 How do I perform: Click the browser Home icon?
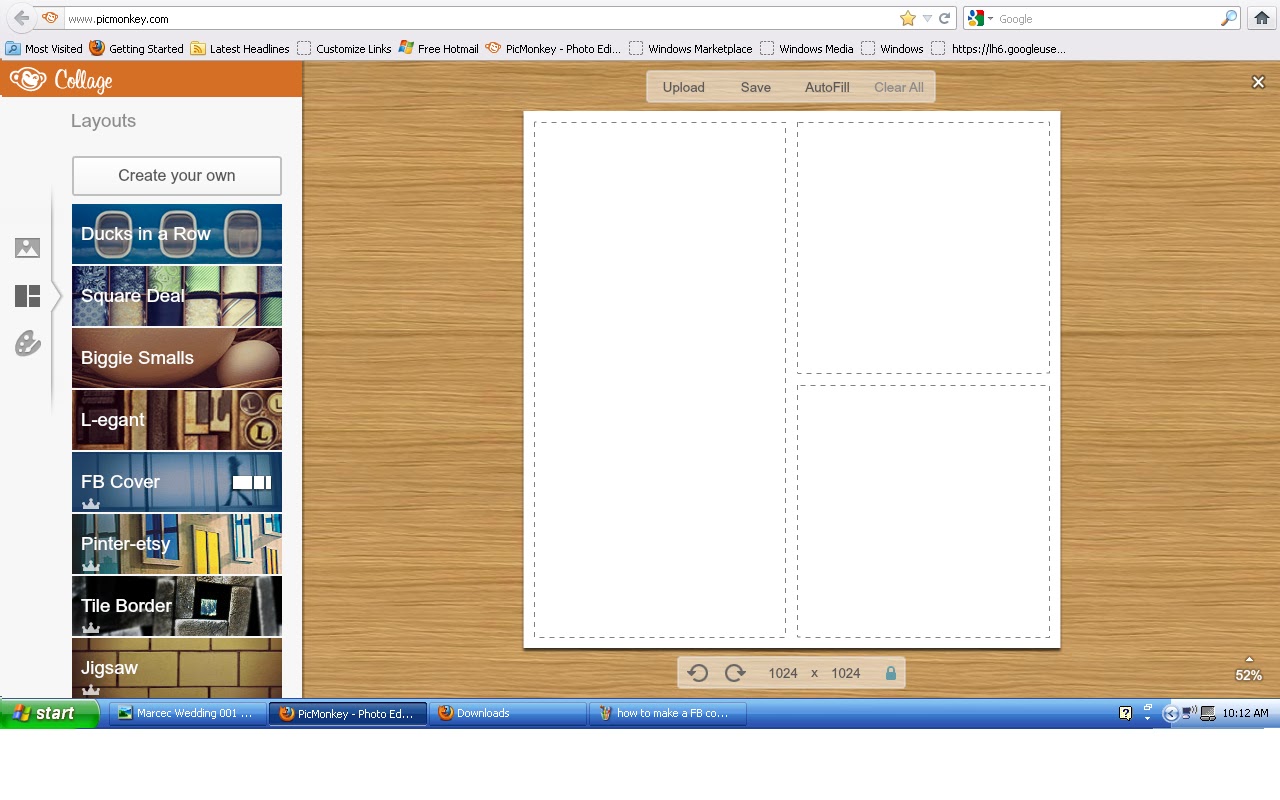1262,18
